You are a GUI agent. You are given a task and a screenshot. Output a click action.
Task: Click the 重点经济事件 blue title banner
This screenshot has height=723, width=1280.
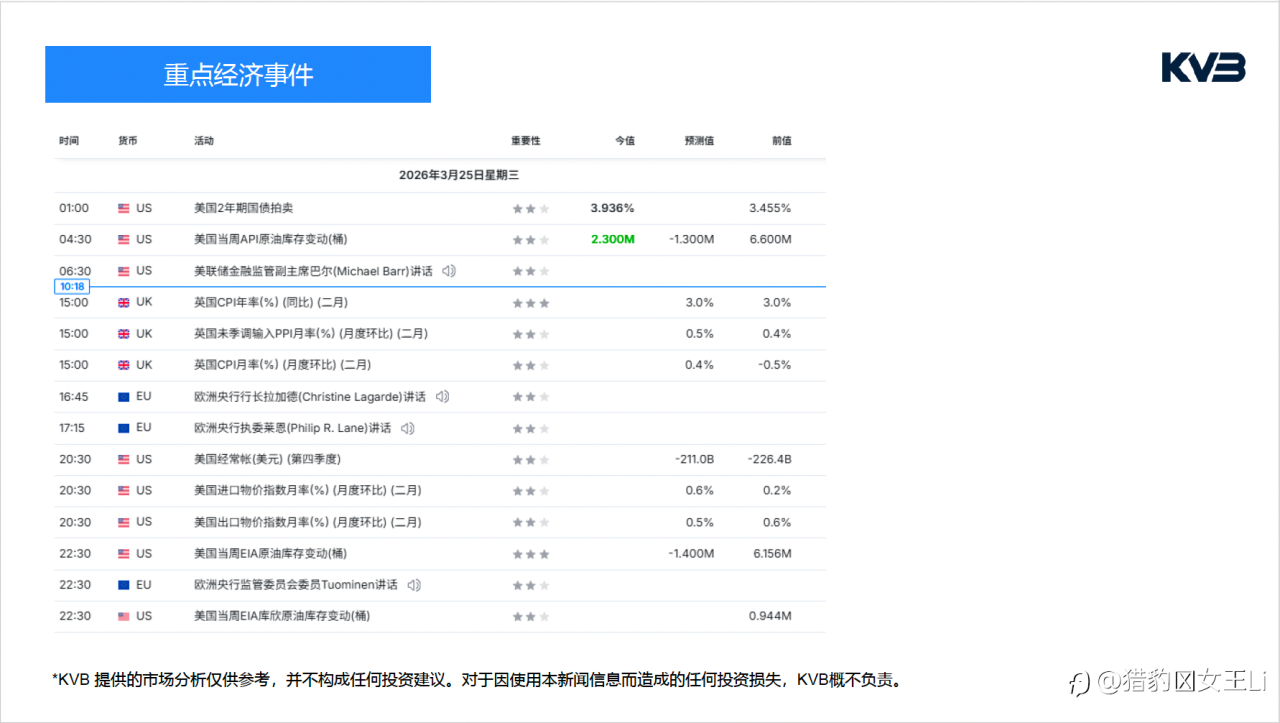click(238, 75)
